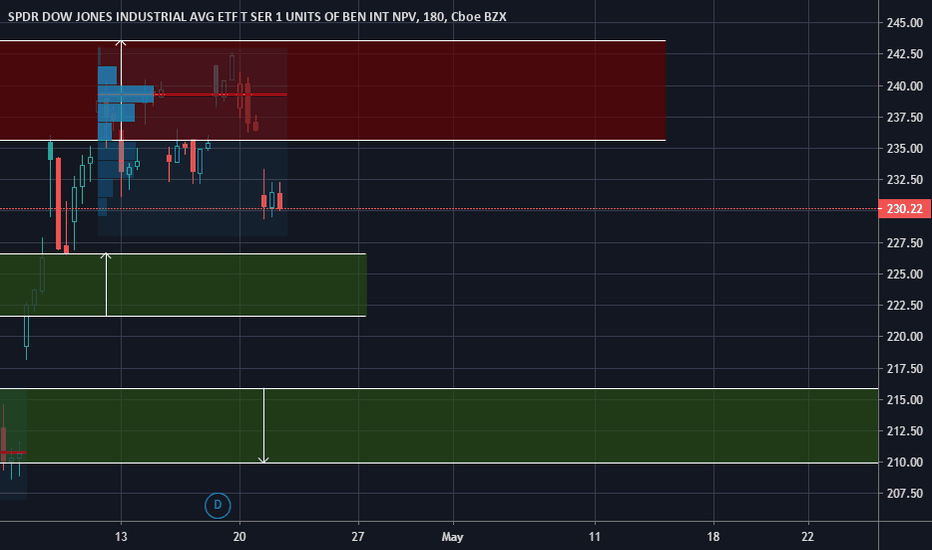Click the 240.00 price axis label
Screen dimensions: 932x550
[x=905, y=86]
